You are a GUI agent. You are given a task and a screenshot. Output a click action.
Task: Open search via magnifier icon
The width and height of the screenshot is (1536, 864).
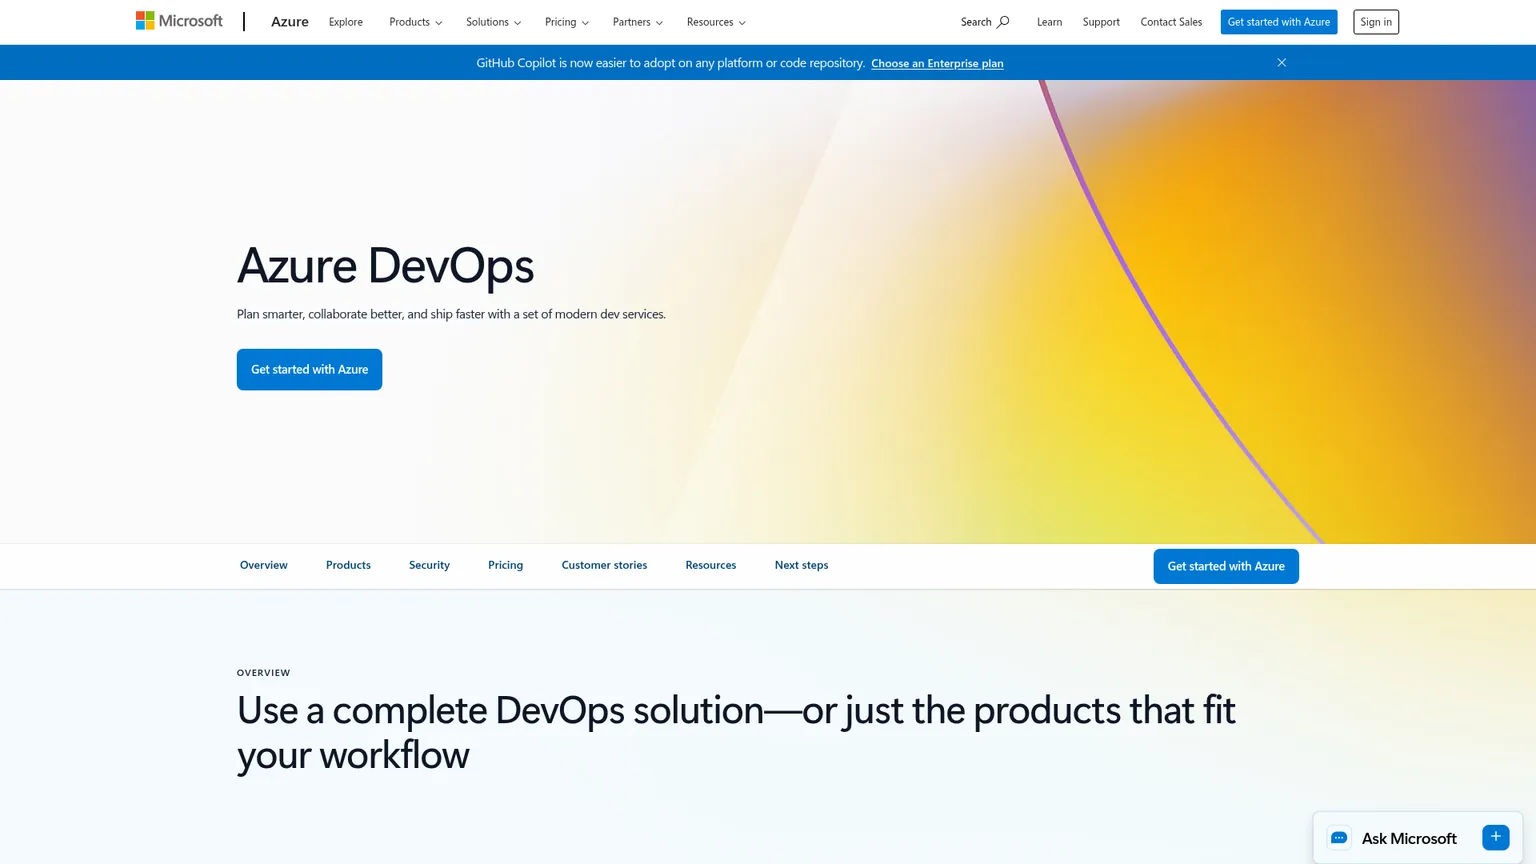pos(1003,22)
